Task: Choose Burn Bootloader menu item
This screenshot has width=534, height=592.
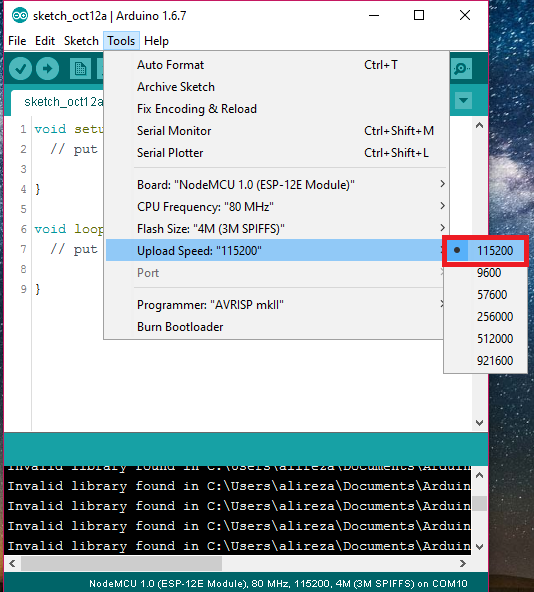Action: [276, 327]
